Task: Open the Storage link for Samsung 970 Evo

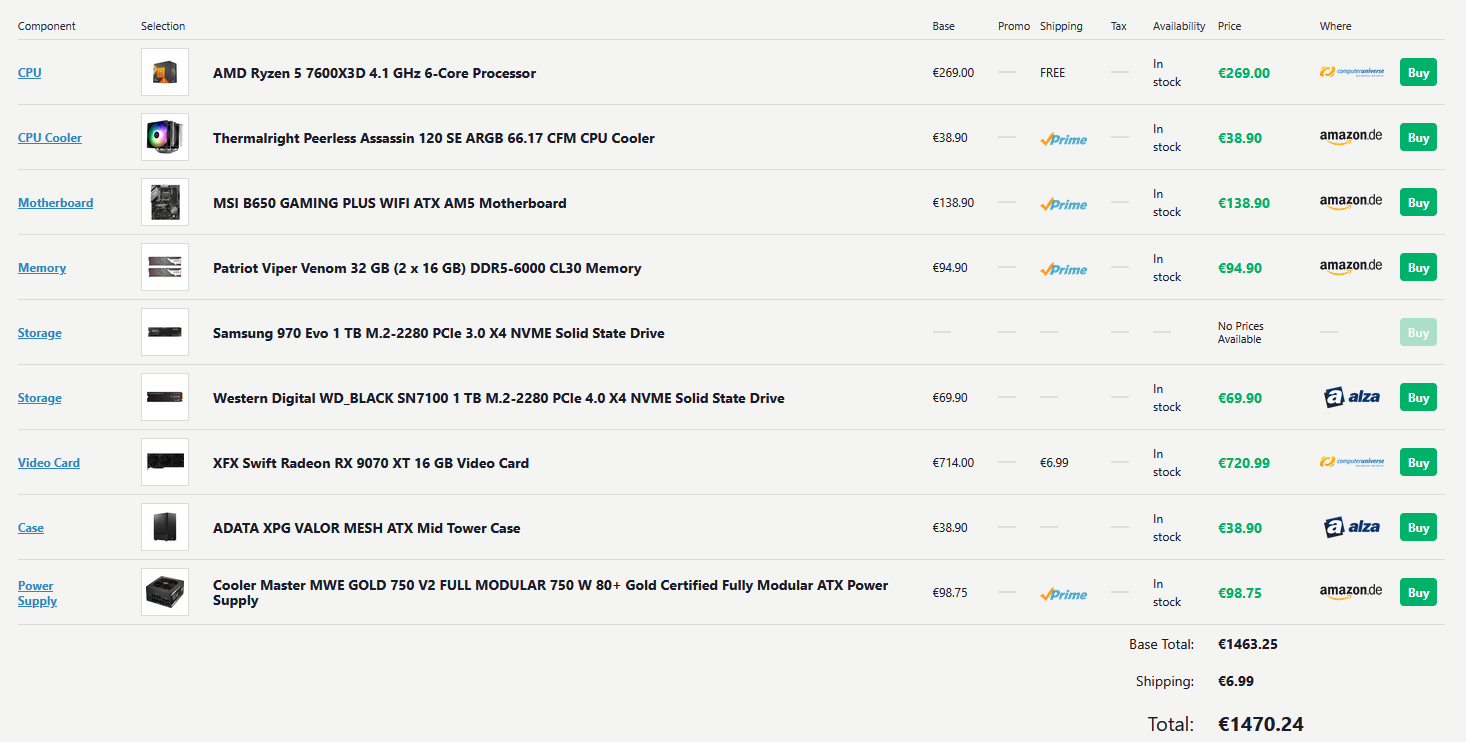Action: [40, 333]
